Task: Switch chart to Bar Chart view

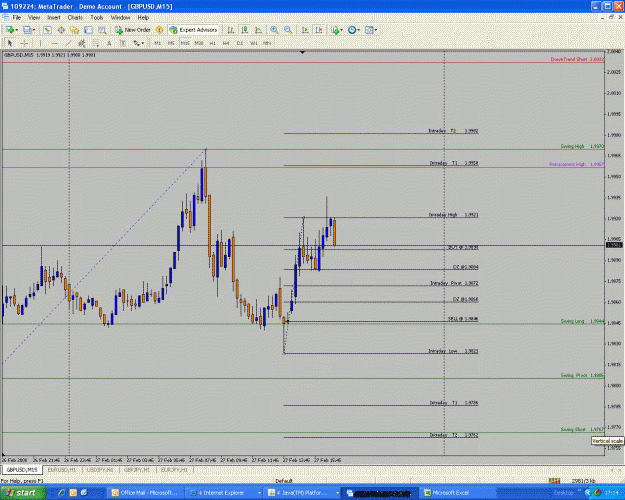Action: [x=230, y=30]
